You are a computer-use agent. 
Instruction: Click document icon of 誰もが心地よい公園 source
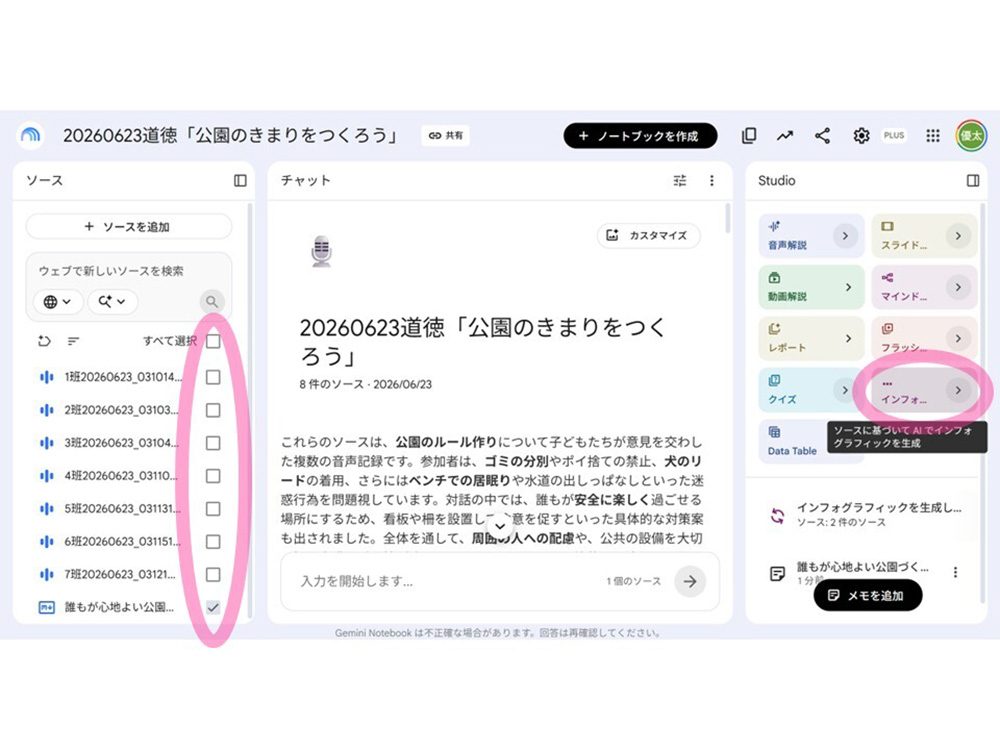[47, 607]
